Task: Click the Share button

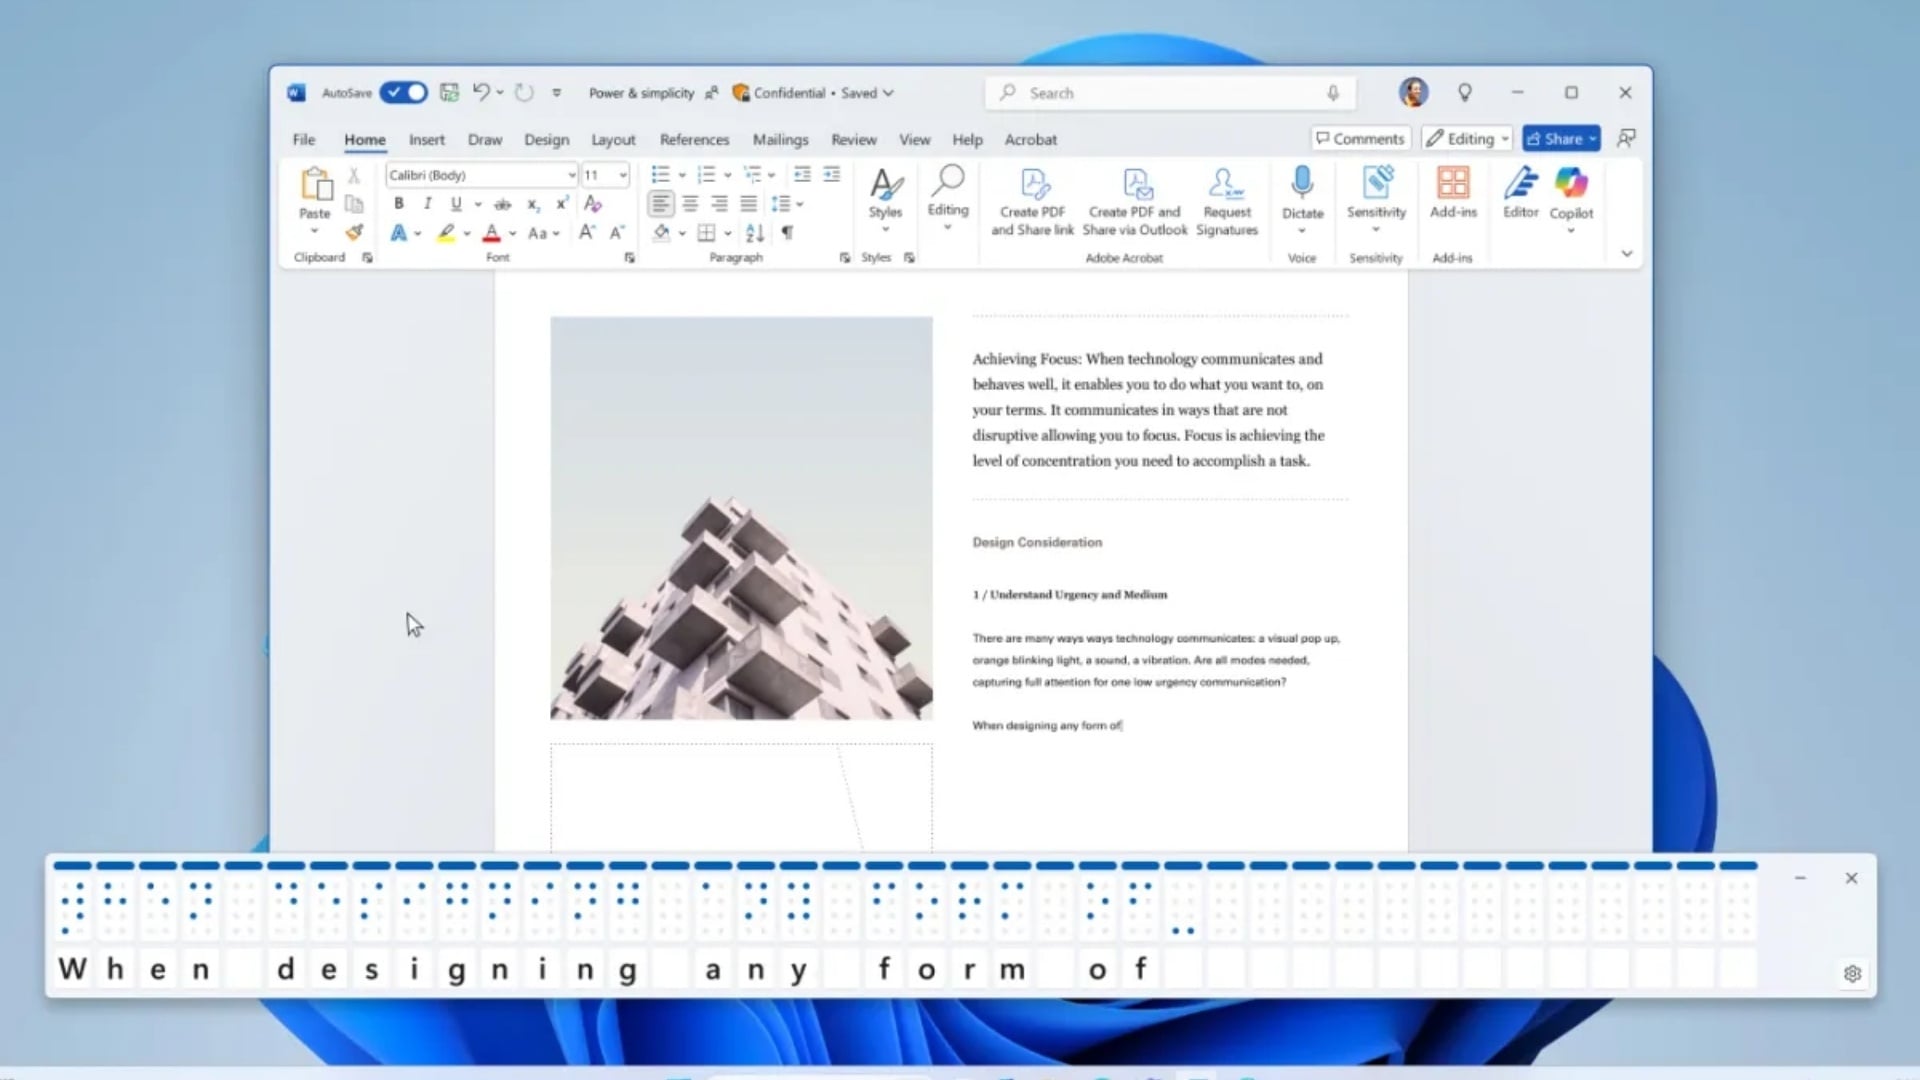Action: (1561, 139)
